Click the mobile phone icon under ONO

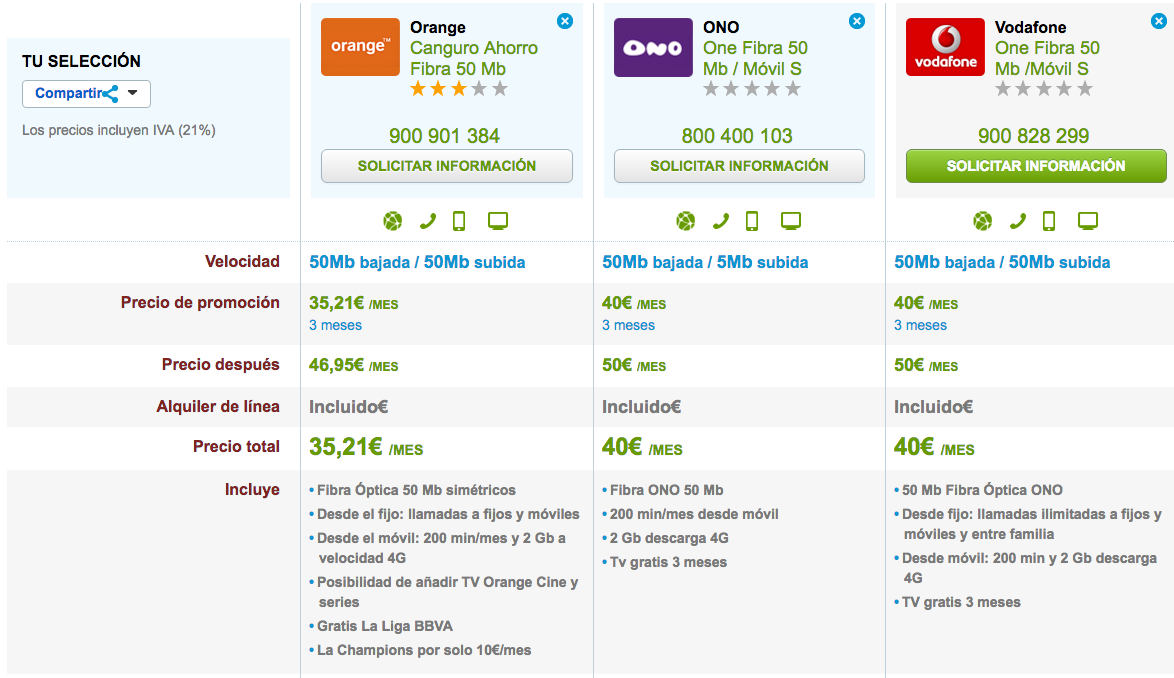point(752,221)
